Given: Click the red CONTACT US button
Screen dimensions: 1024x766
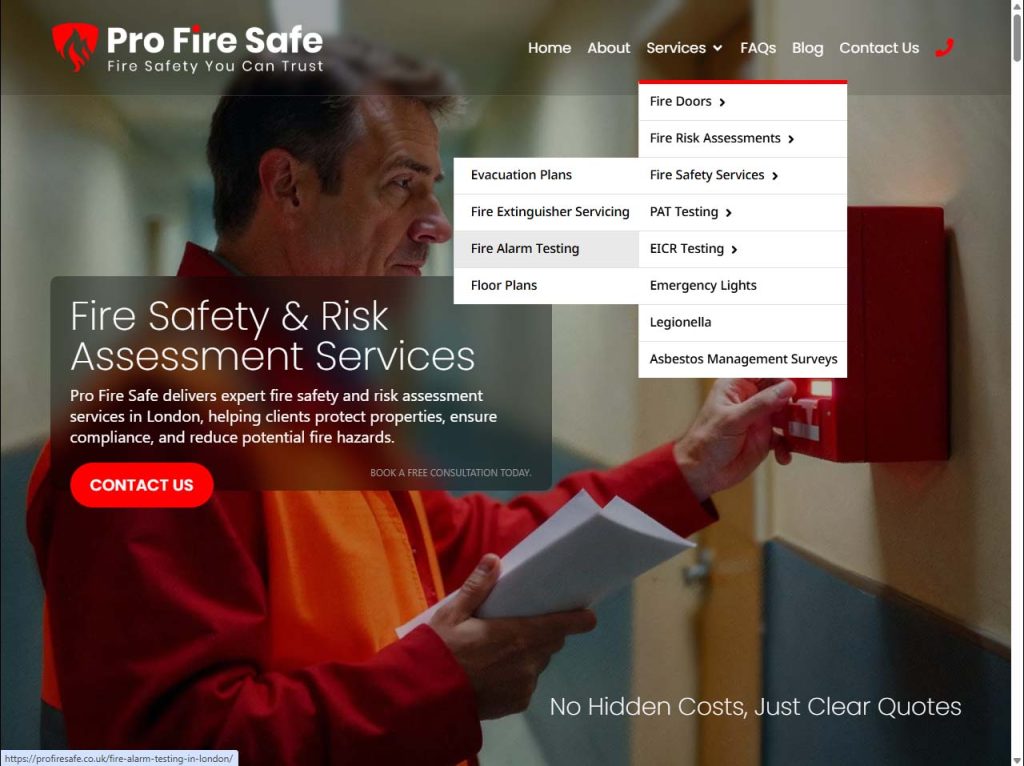Looking at the screenshot, I should 142,485.
